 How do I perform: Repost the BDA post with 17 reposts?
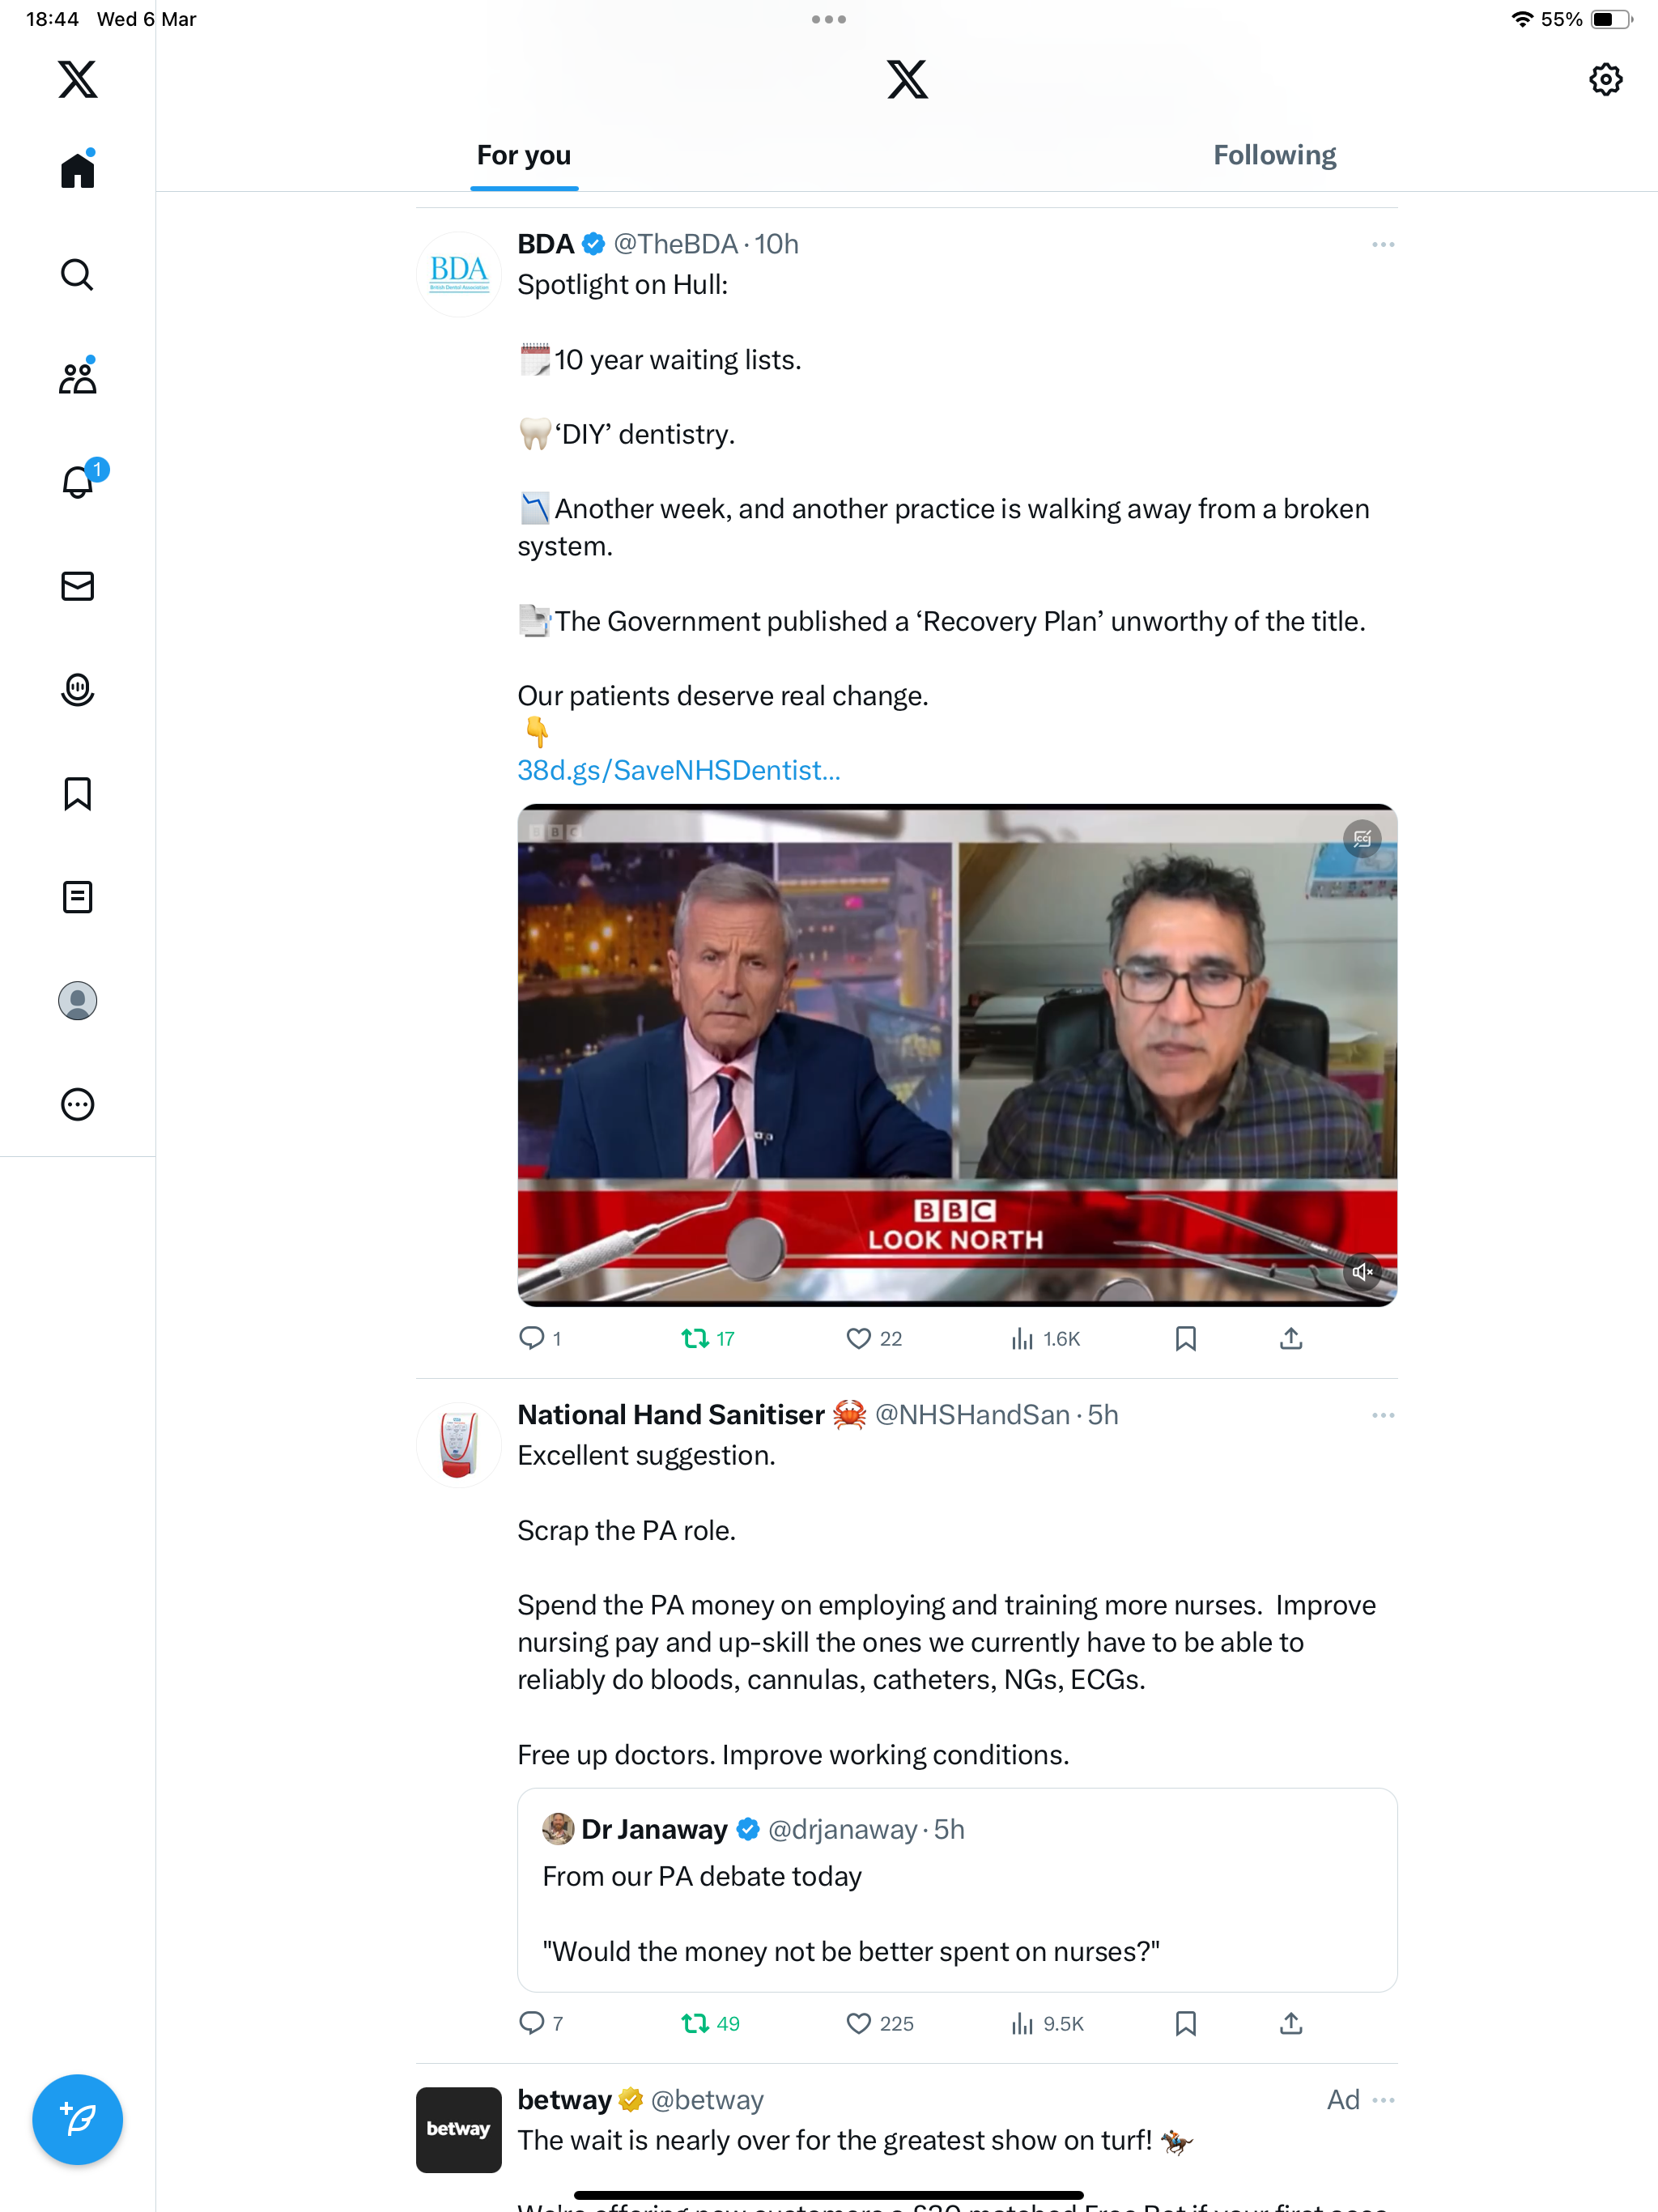[708, 1339]
